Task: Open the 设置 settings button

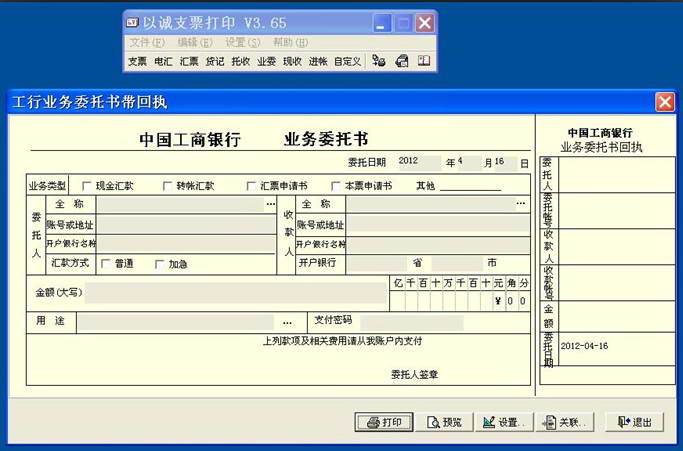Action: point(504,422)
